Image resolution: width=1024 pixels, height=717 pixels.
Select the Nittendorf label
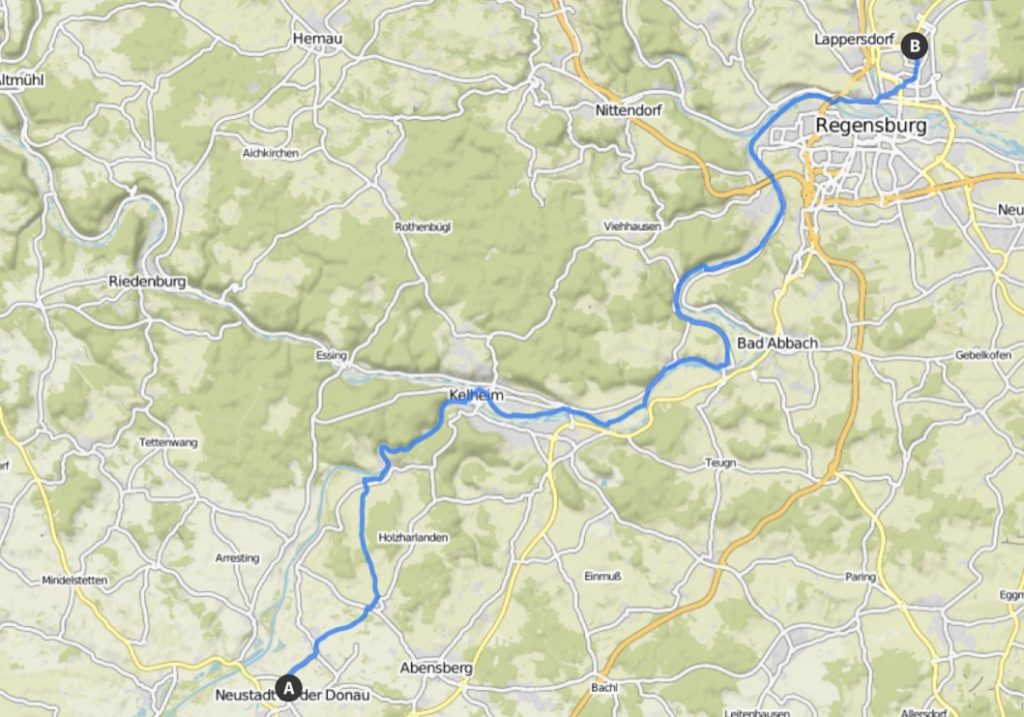[628, 110]
